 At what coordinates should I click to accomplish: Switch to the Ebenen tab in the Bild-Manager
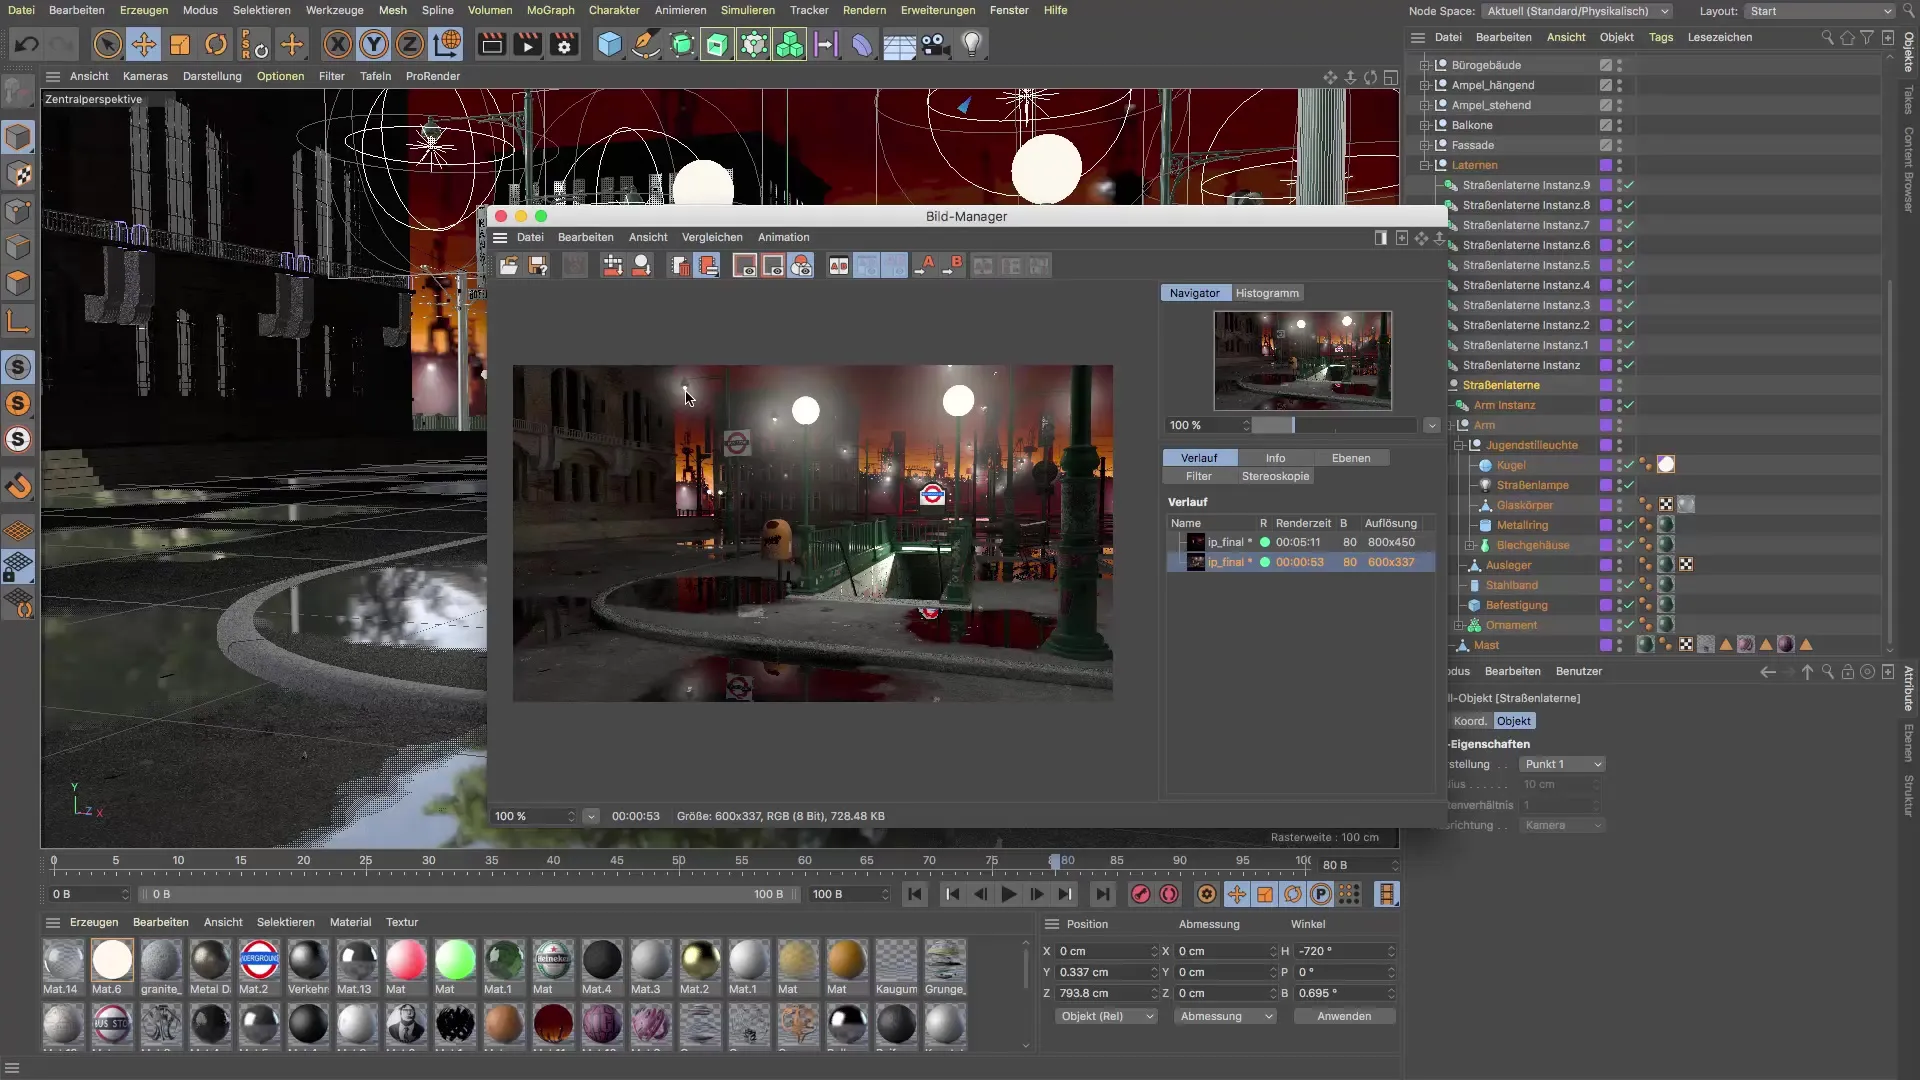tap(1350, 458)
